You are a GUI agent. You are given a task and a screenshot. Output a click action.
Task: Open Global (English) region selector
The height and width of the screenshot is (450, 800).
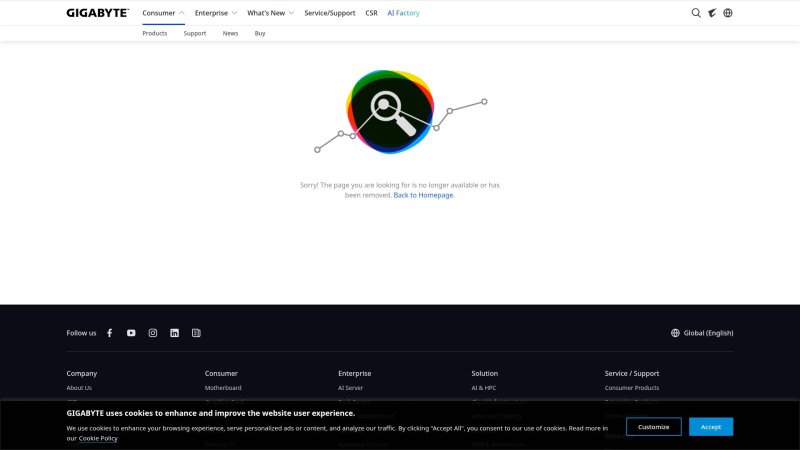coord(702,333)
